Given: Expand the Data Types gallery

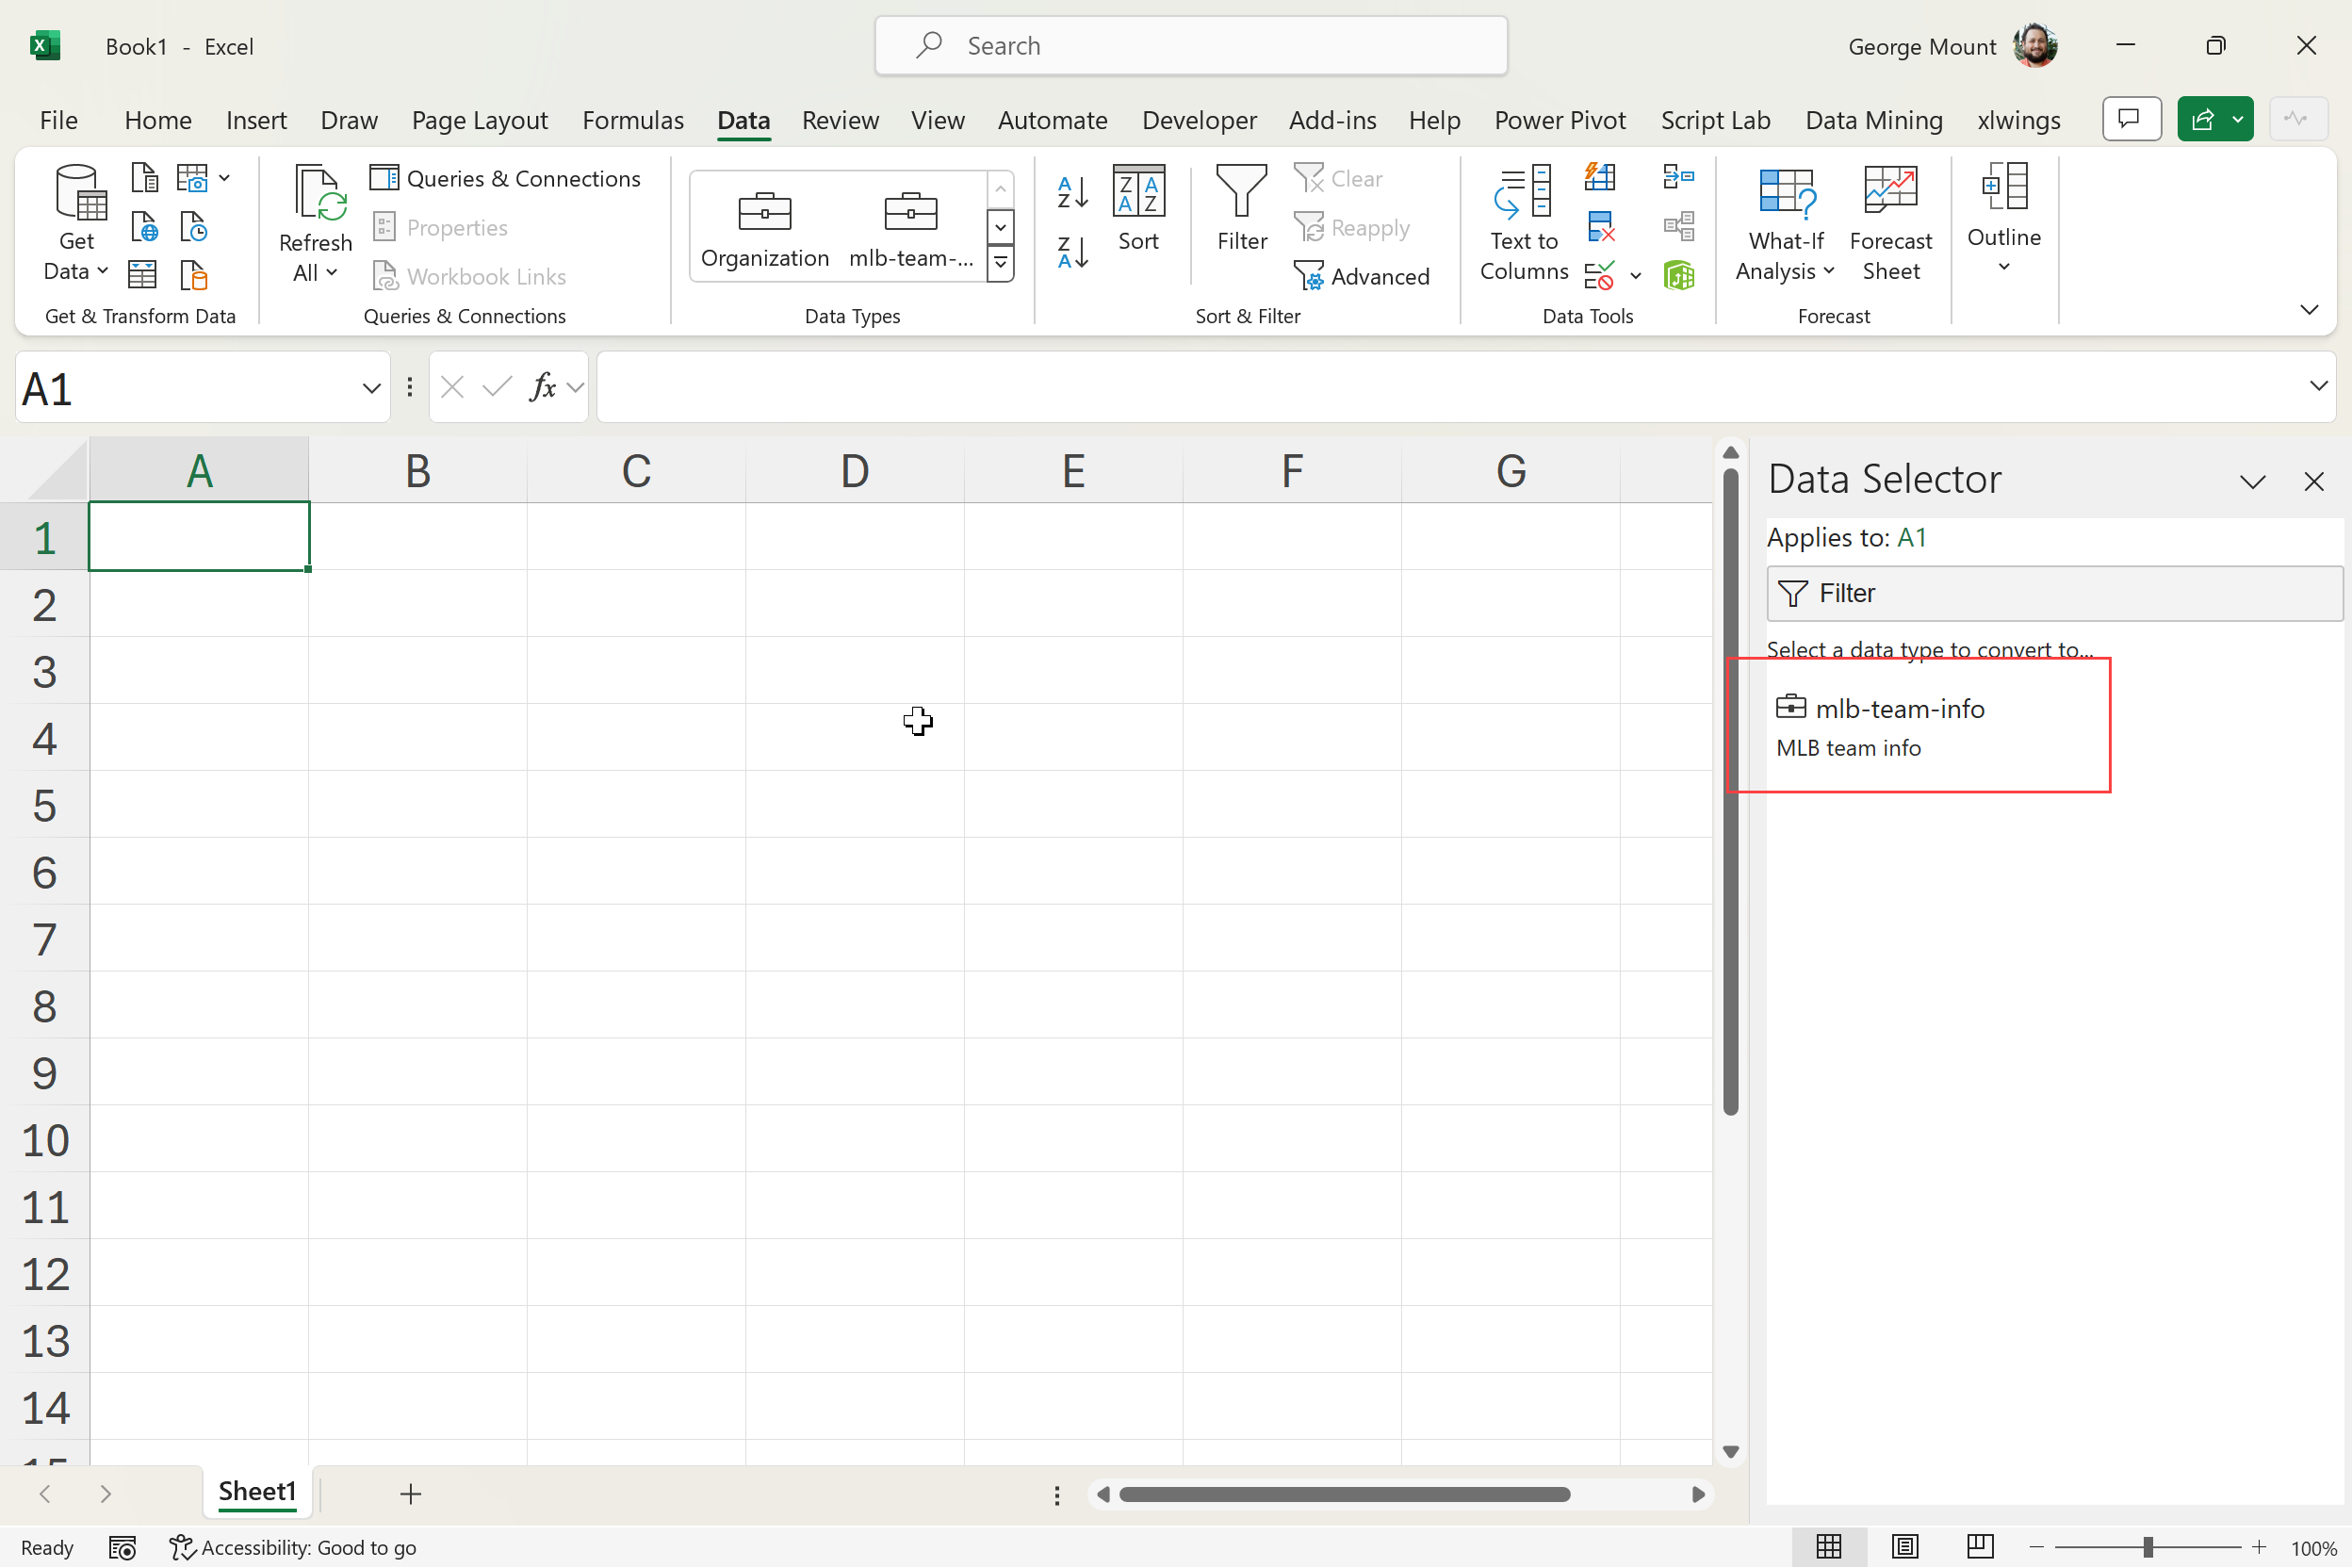Looking at the screenshot, I should [x=1000, y=264].
